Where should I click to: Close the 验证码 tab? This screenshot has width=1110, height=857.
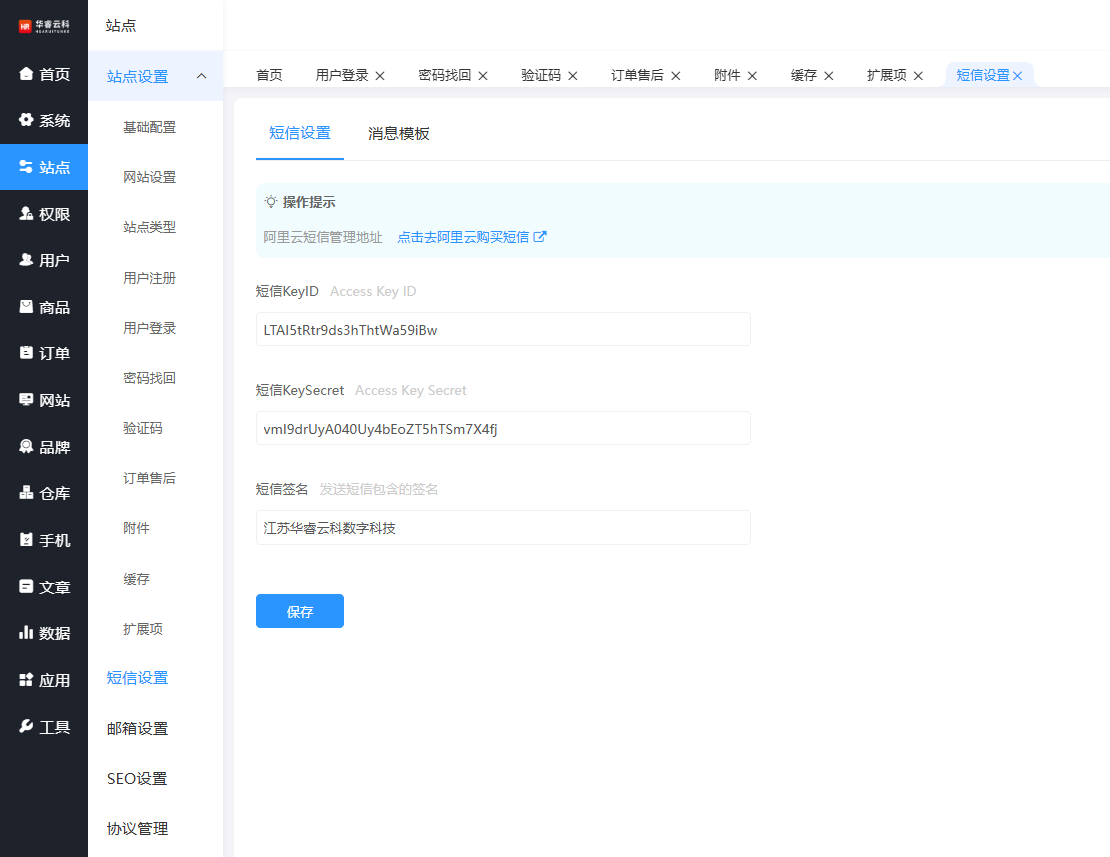pyautogui.click(x=574, y=76)
